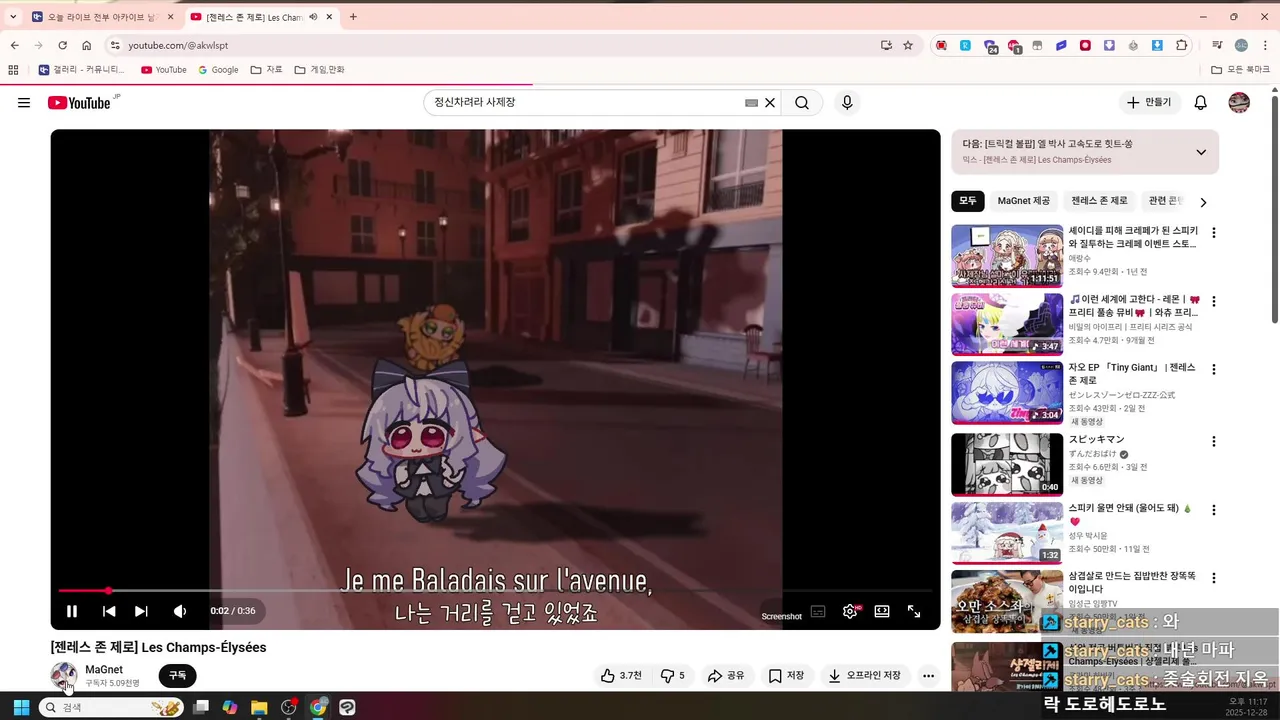Toggle subtitles with the captions icon

pyautogui.click(x=818, y=611)
